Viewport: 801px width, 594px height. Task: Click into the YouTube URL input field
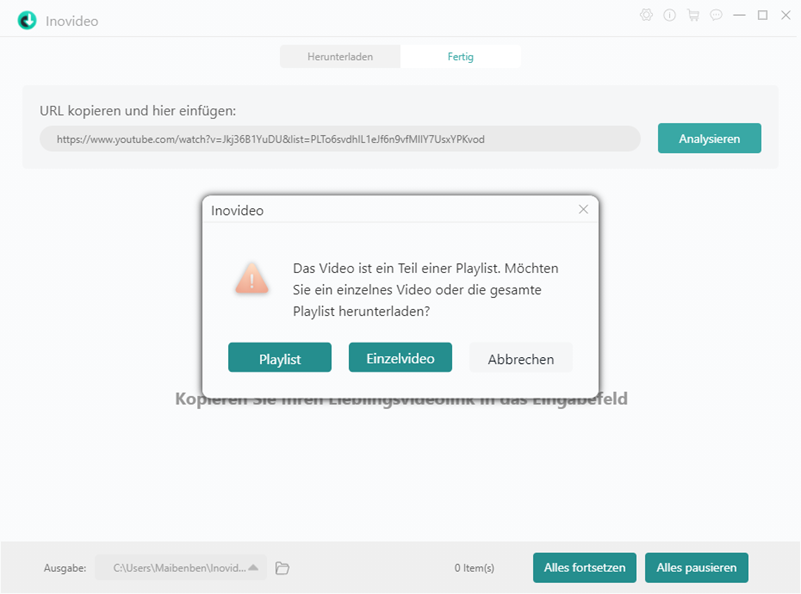(340, 139)
